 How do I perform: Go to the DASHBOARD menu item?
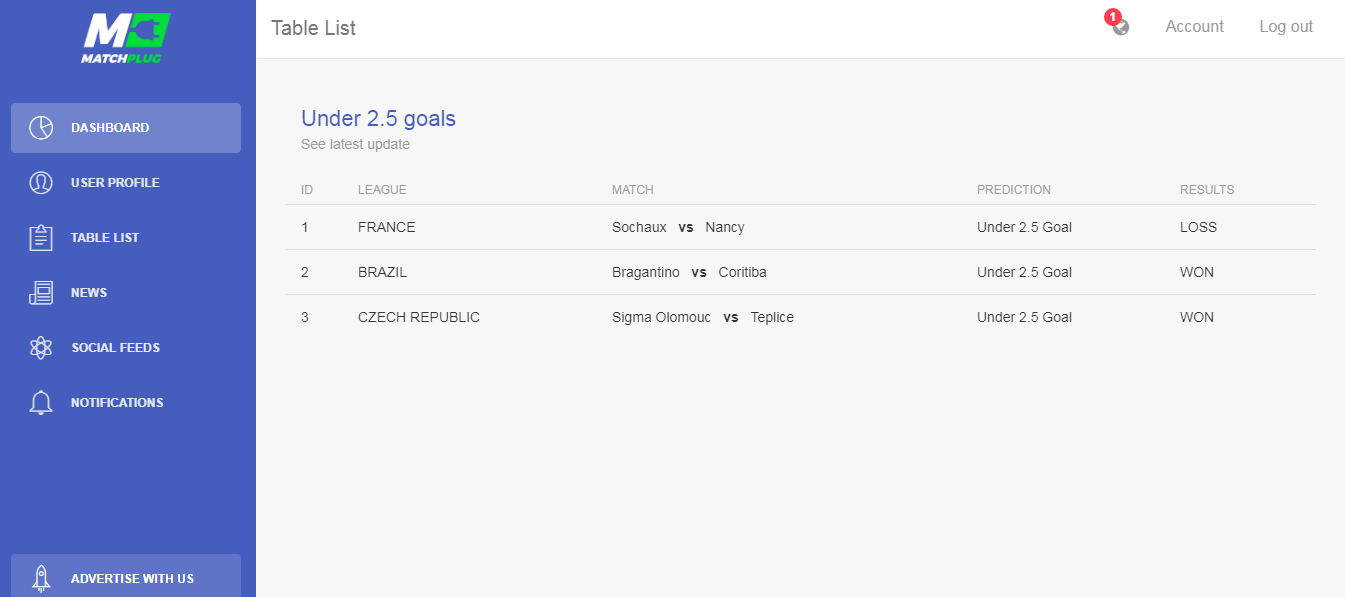(126, 128)
